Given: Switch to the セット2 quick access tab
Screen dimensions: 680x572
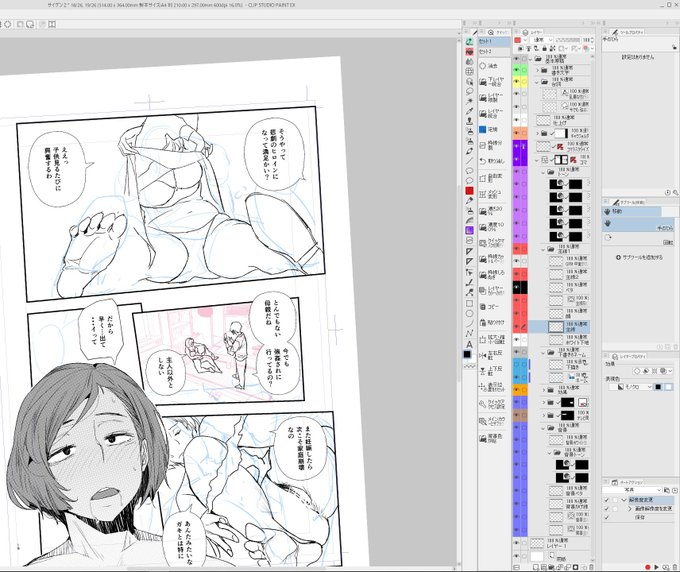Looking at the screenshot, I should pyautogui.click(x=494, y=52).
